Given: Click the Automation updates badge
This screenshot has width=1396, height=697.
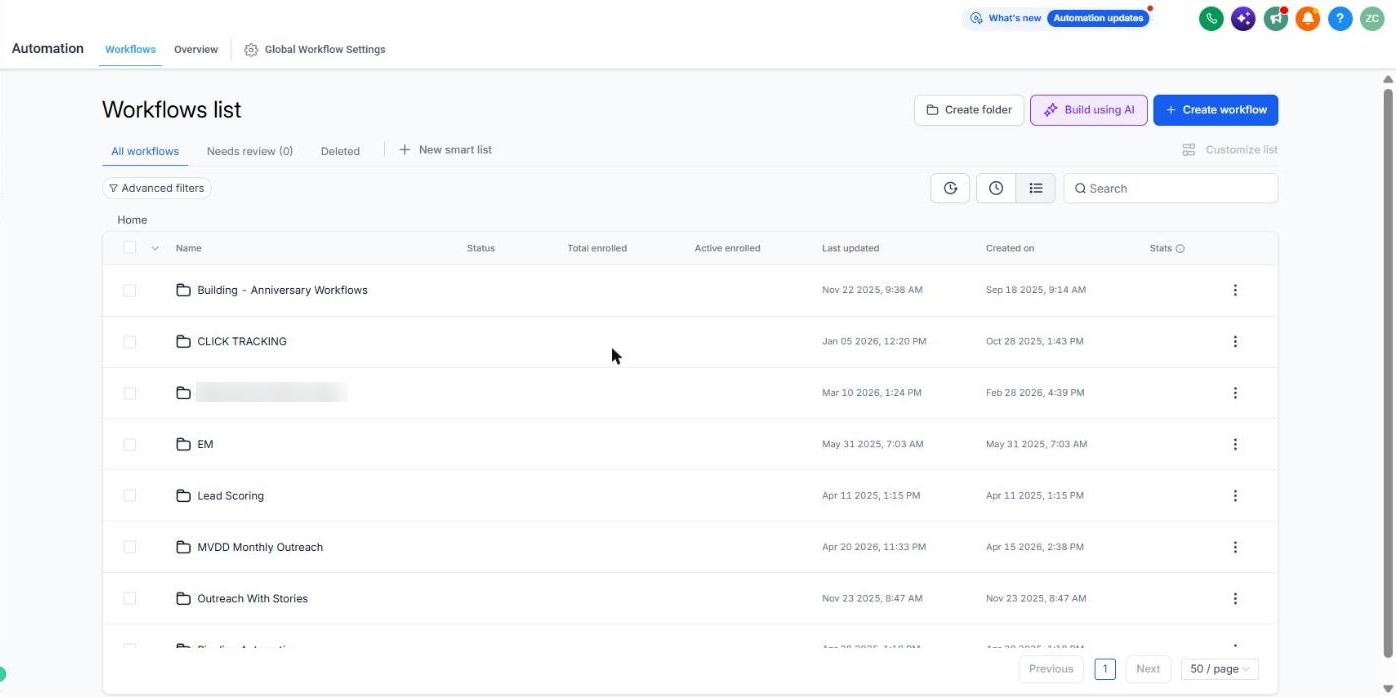Looking at the screenshot, I should (x=1098, y=18).
